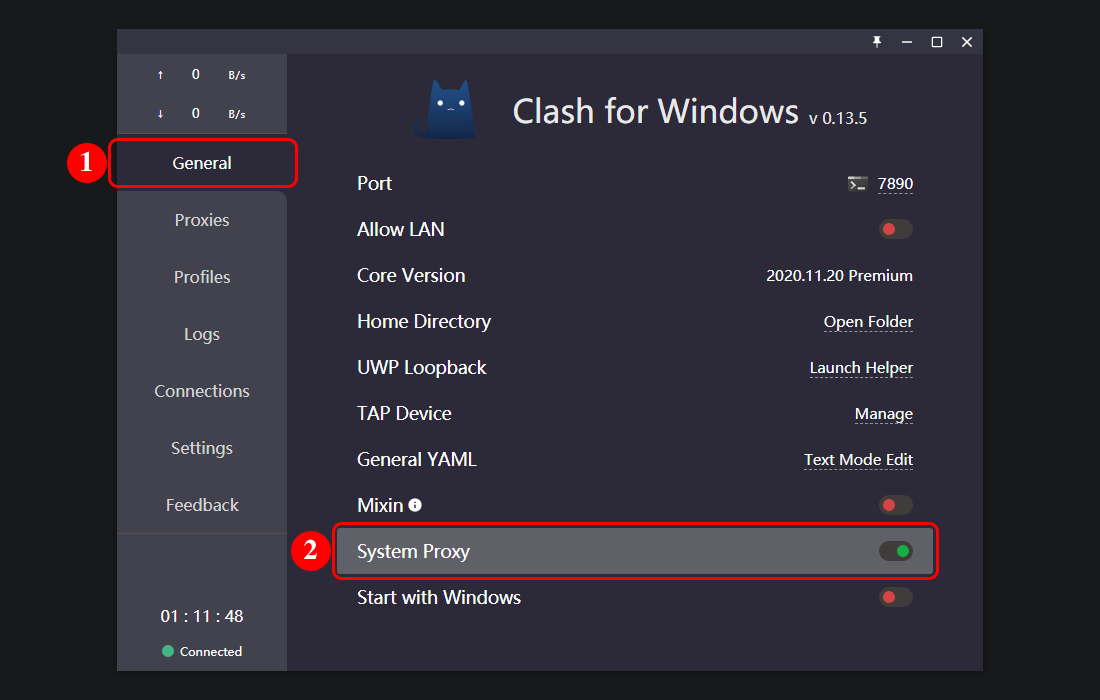Screen dimensions: 1100x700
Task: Click the green Connected status dot
Action: pos(166,651)
